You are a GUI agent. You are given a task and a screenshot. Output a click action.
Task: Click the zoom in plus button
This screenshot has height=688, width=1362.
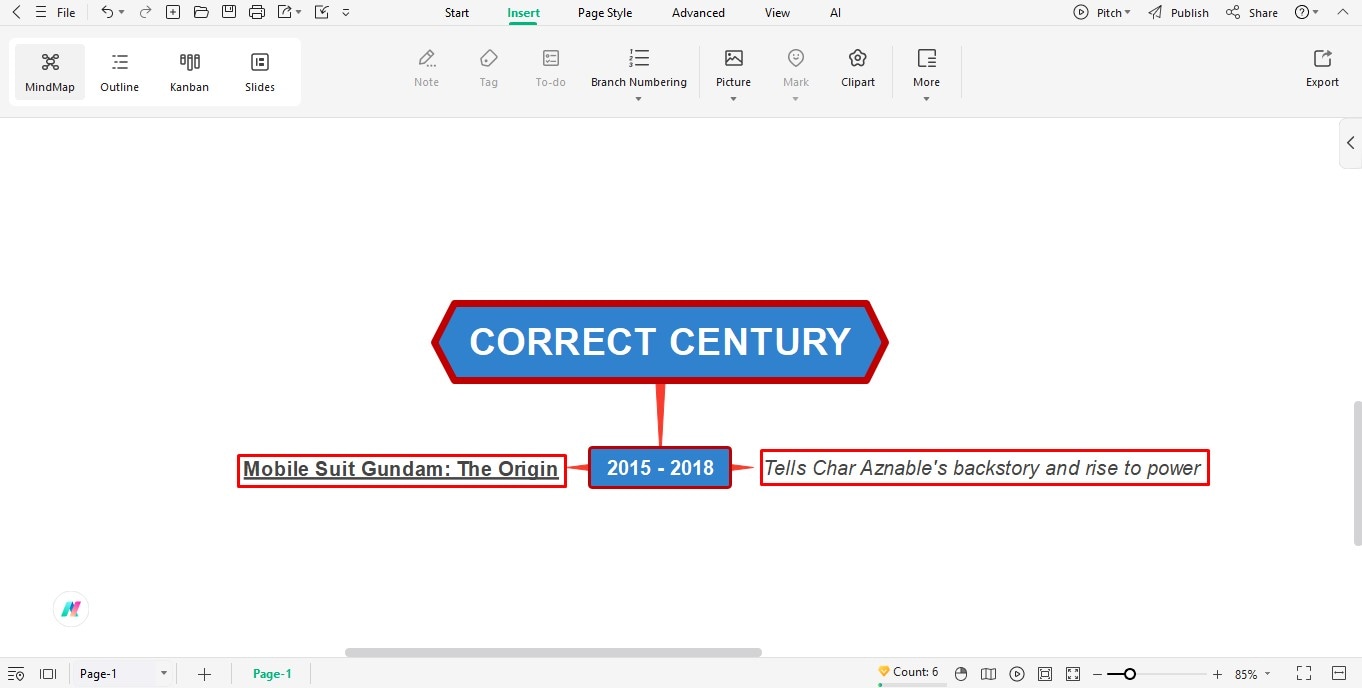pos(1217,675)
